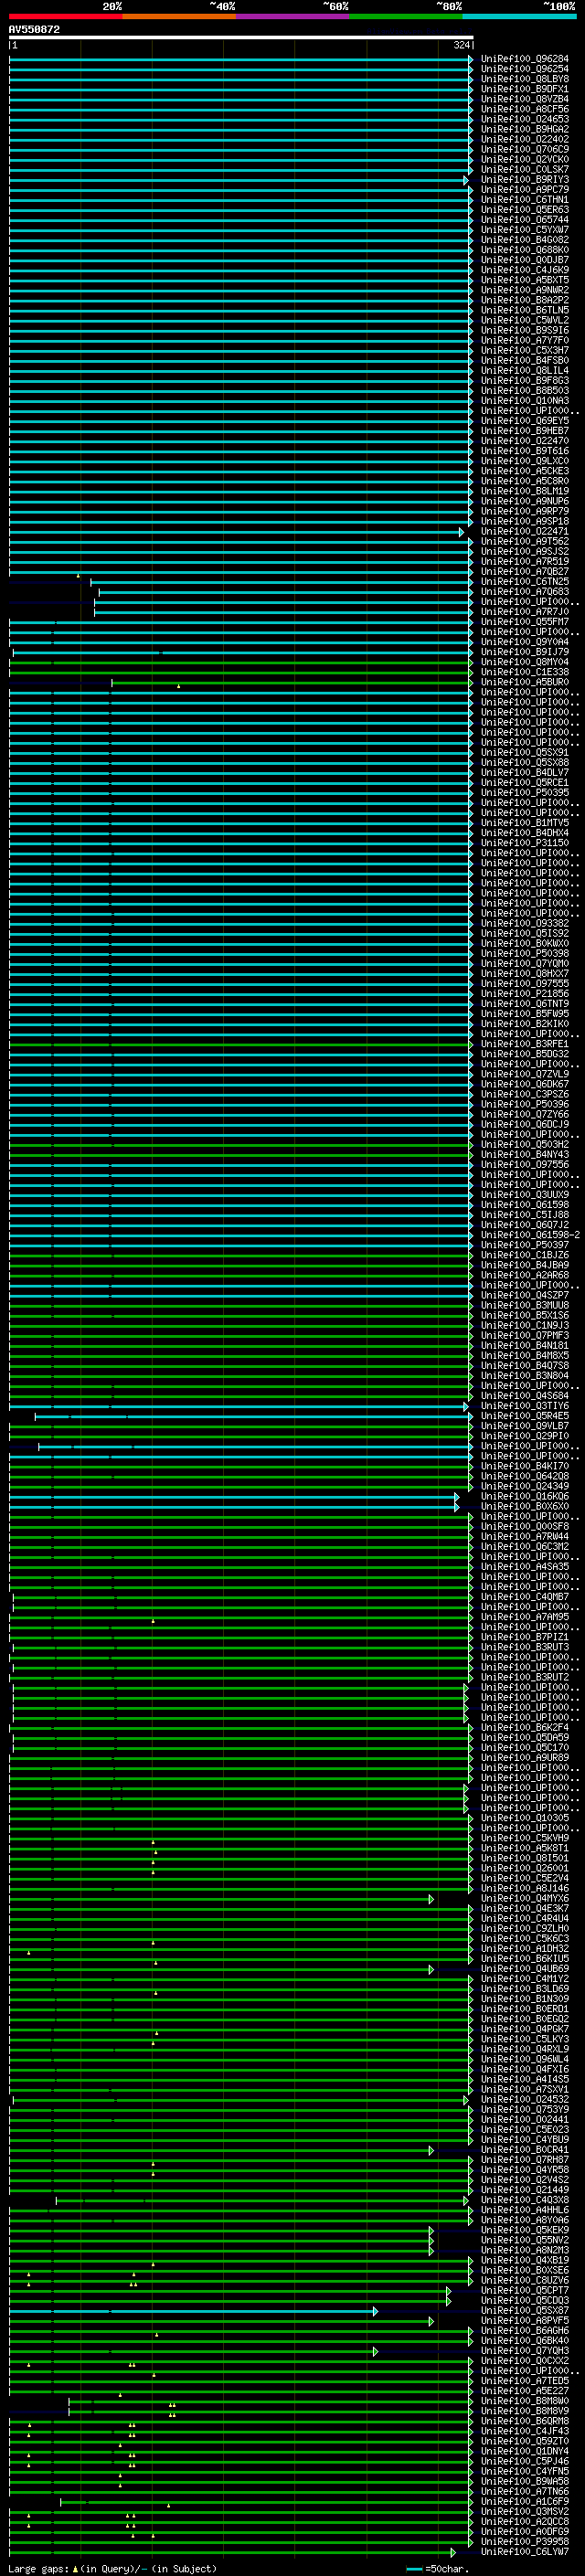Select the UniRef100_Q10NA3 label
The image size is (585, 2576).
[525, 401]
